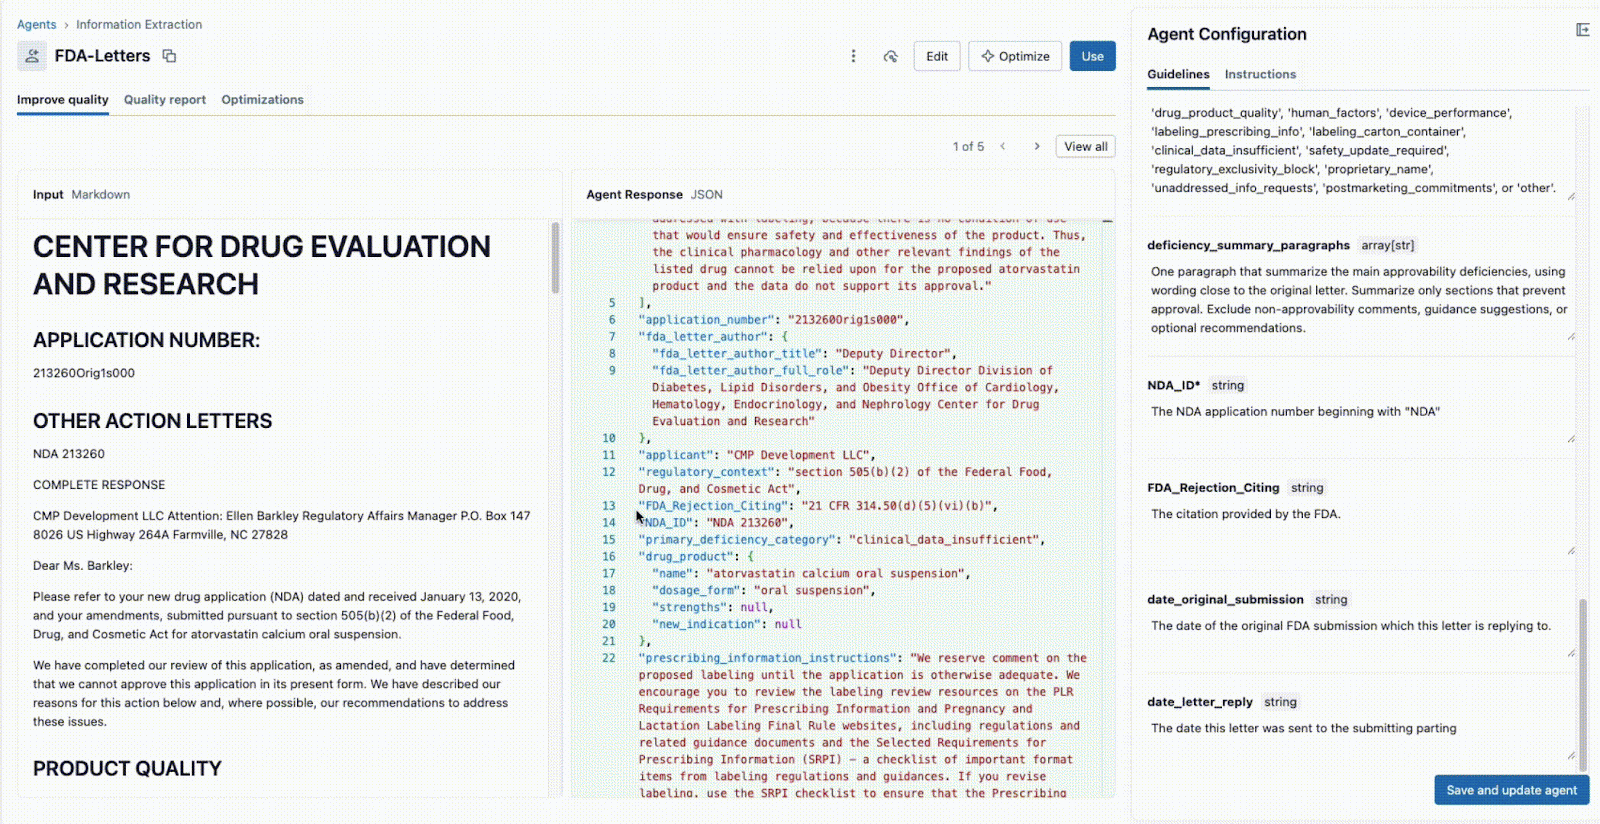
Task: Click the 'Information Extraction' breadcrumb text
Action: 139,24
